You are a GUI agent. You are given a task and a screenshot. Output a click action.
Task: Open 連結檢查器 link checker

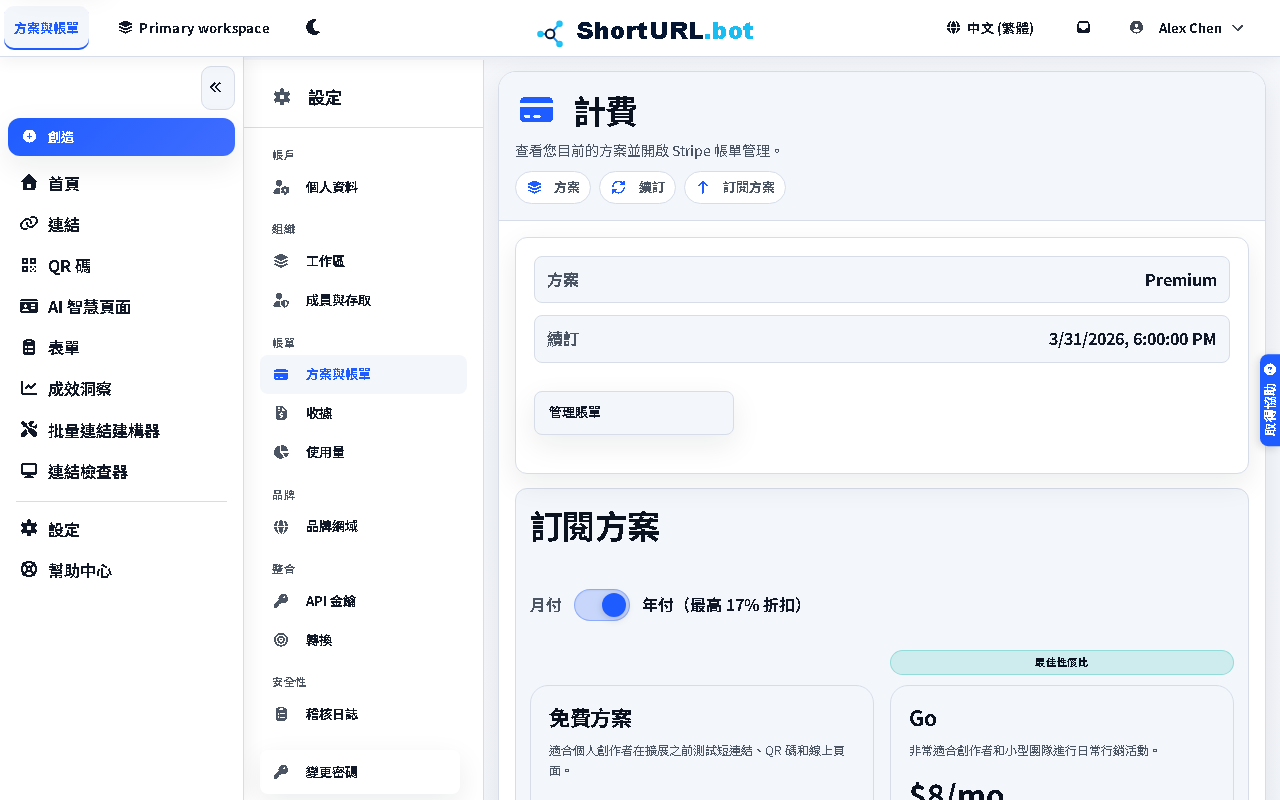121,471
